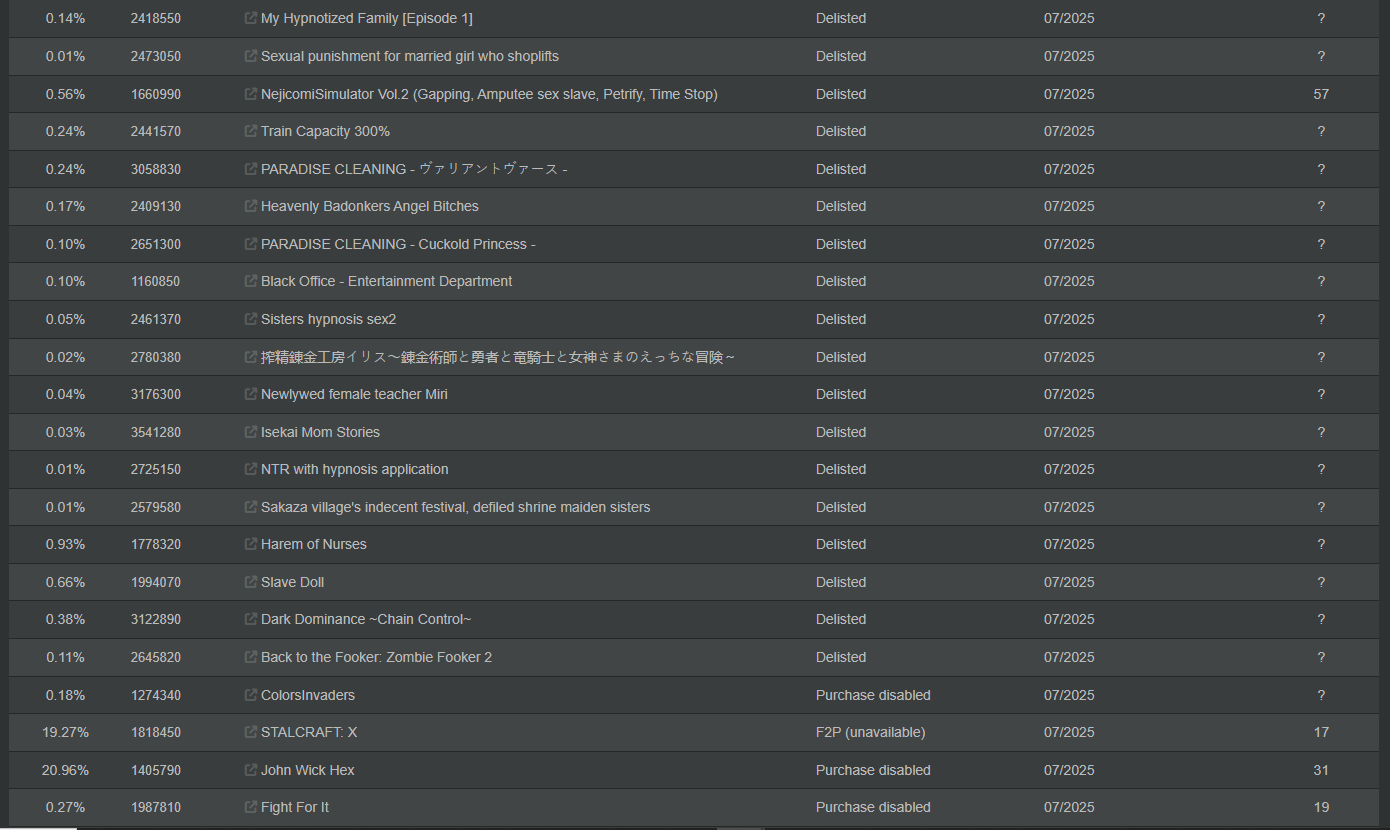Open the STALCRAFT: X title link

pyautogui.click(x=309, y=732)
